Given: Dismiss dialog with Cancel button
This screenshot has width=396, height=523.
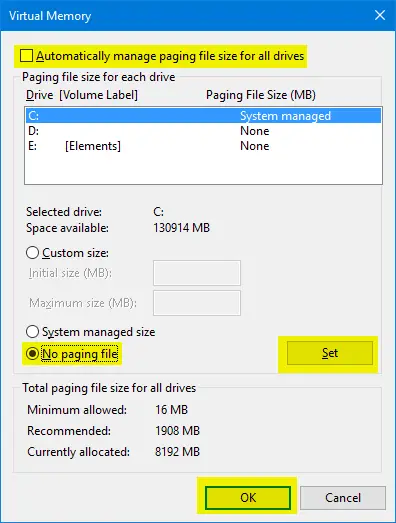Looking at the screenshot, I should (x=343, y=498).
